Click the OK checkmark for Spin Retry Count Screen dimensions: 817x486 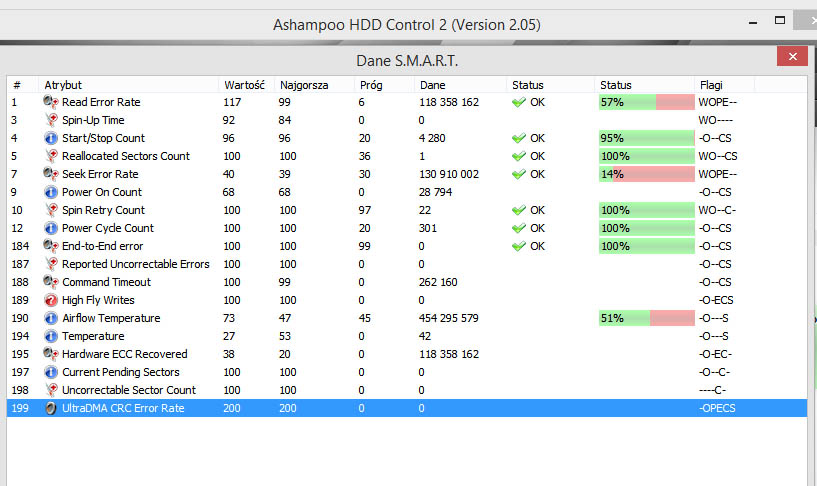(x=518, y=210)
